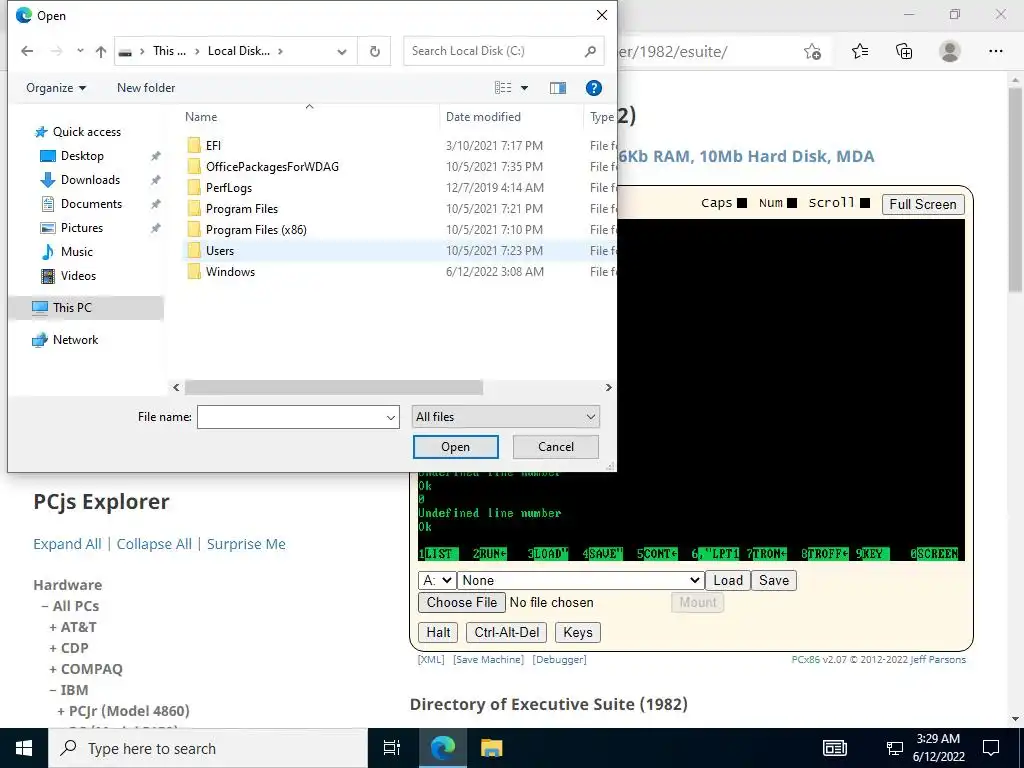The height and width of the screenshot is (768, 1024).
Task: Open Quick access in navigation pane
Action: [86, 132]
